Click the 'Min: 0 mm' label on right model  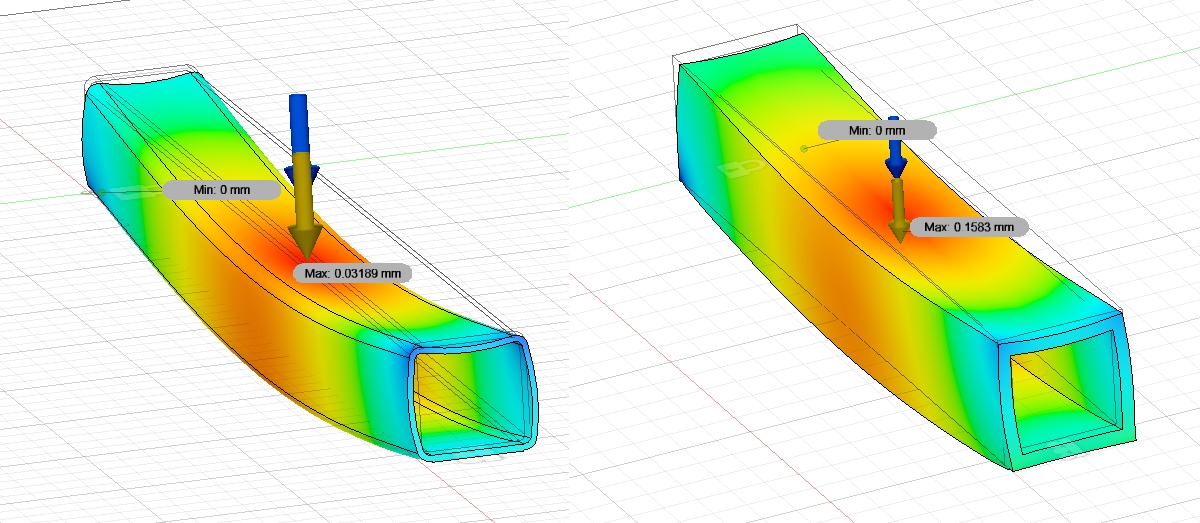(877, 130)
